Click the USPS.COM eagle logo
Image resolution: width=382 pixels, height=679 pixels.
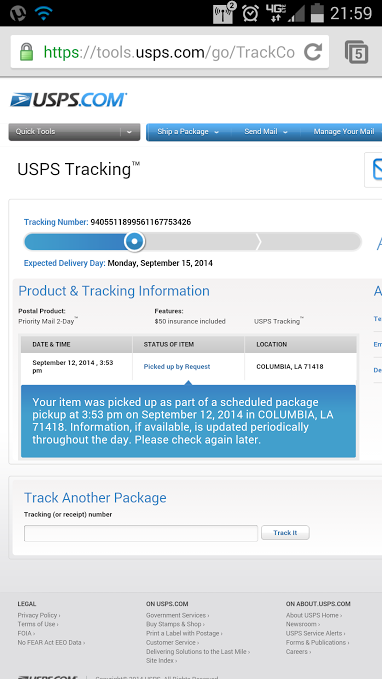pos(68,100)
